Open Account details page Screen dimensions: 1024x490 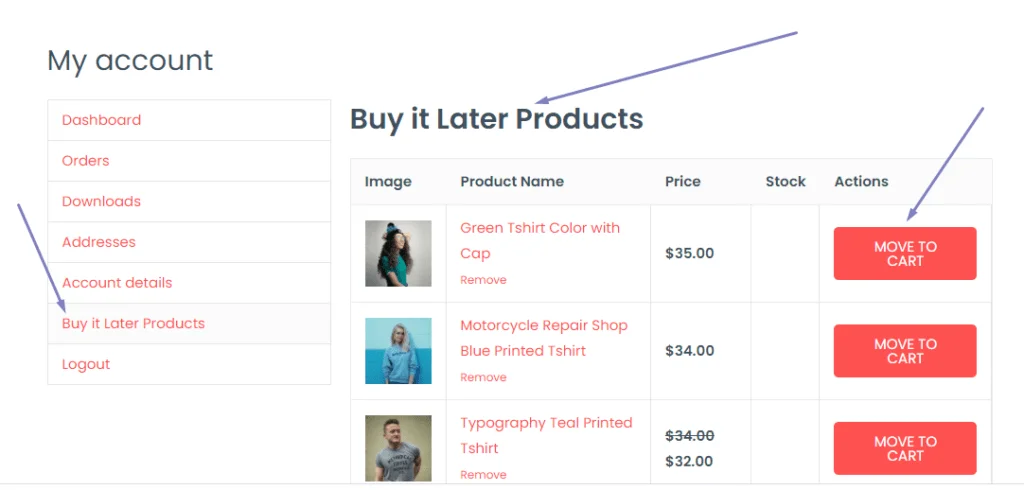click(x=117, y=283)
